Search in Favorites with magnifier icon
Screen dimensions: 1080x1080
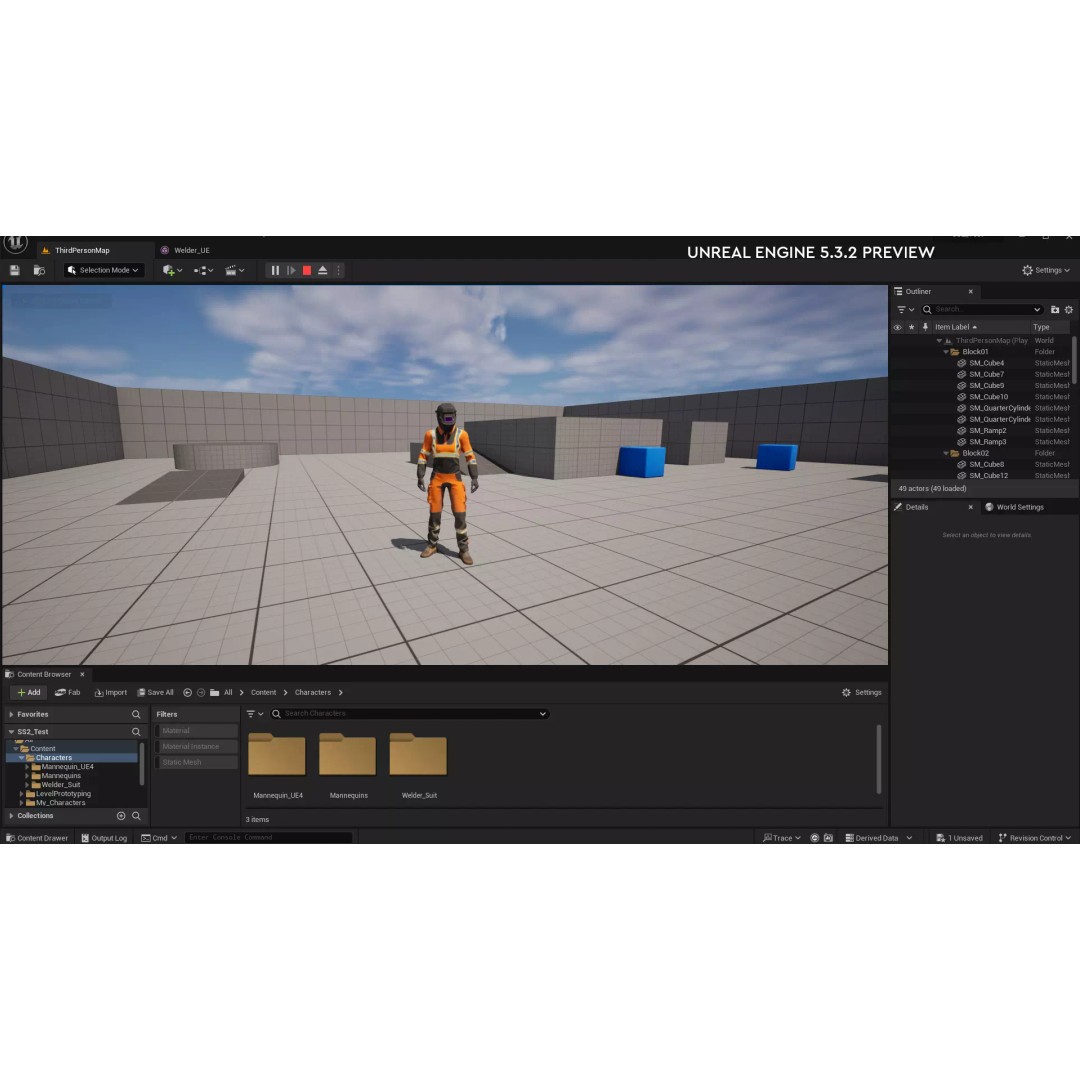point(136,715)
